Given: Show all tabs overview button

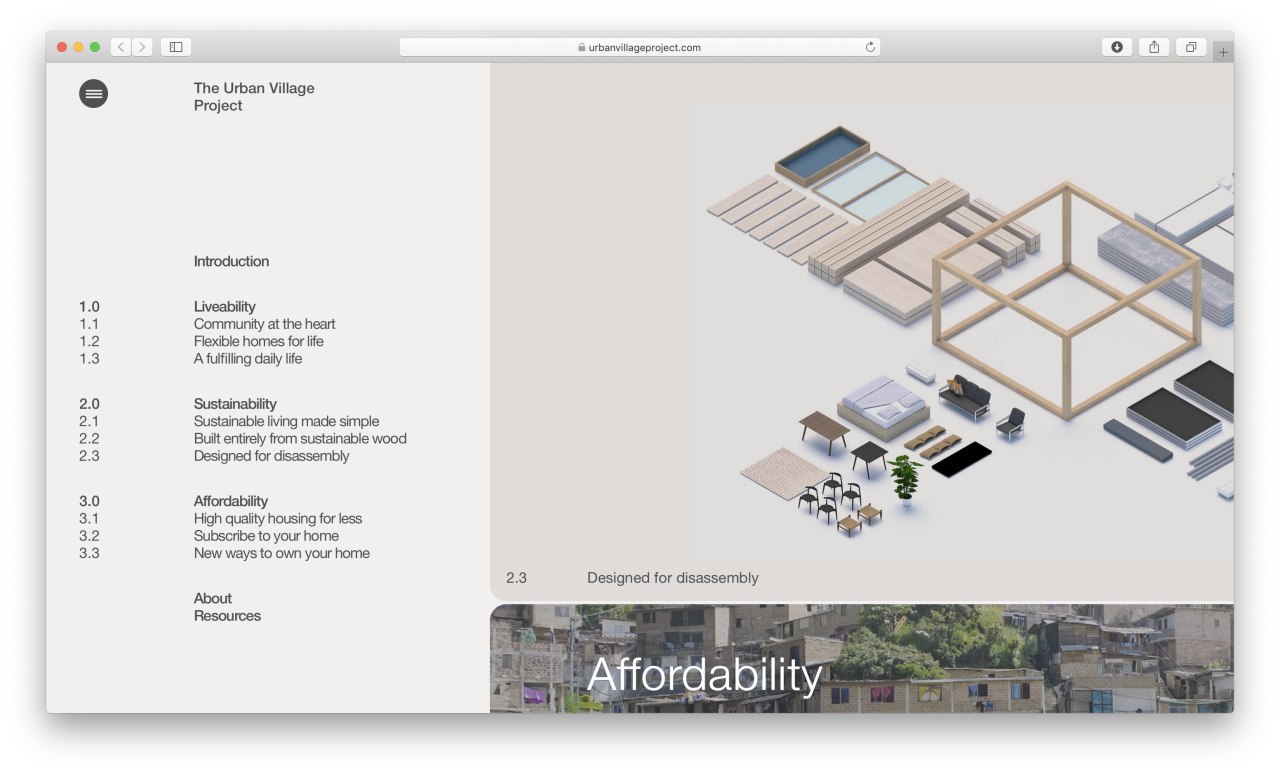Looking at the screenshot, I should (1191, 47).
